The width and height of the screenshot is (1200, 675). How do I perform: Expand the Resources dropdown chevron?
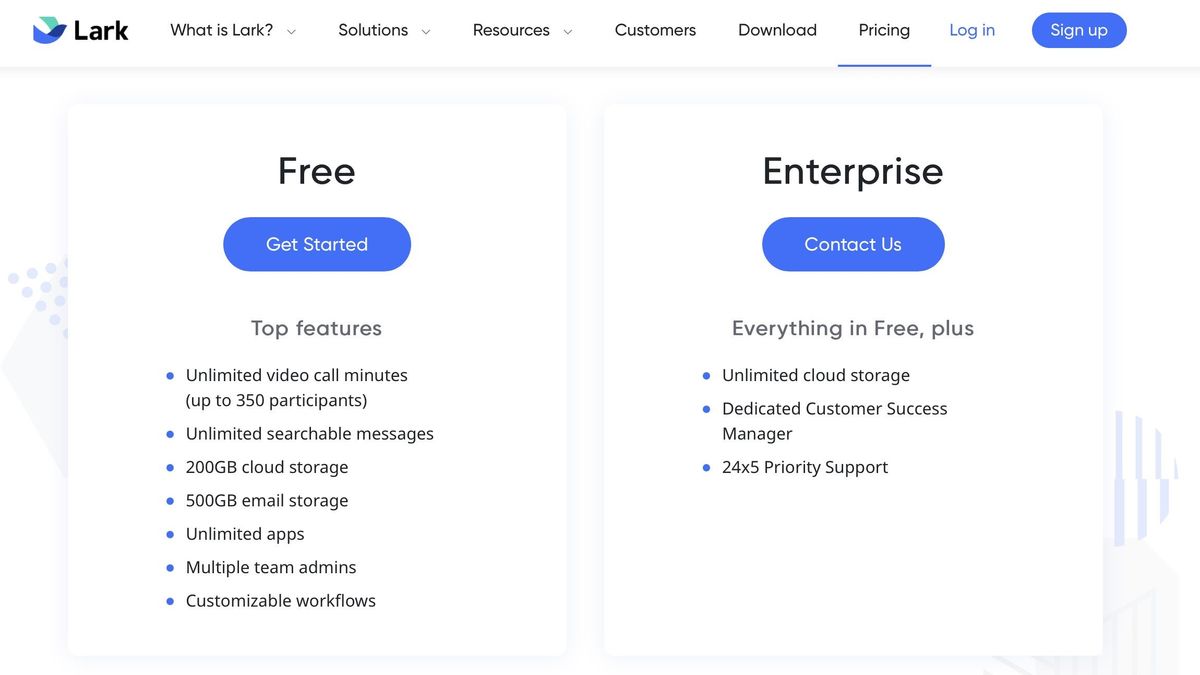tap(568, 32)
